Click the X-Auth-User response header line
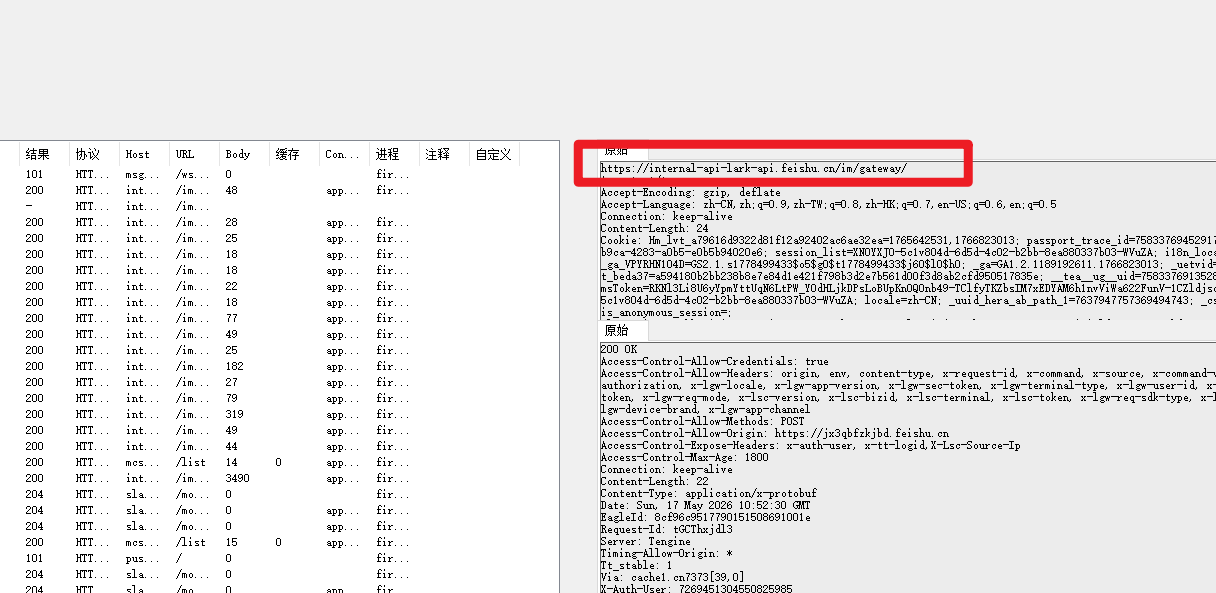The image size is (1216, 593). tap(696, 588)
